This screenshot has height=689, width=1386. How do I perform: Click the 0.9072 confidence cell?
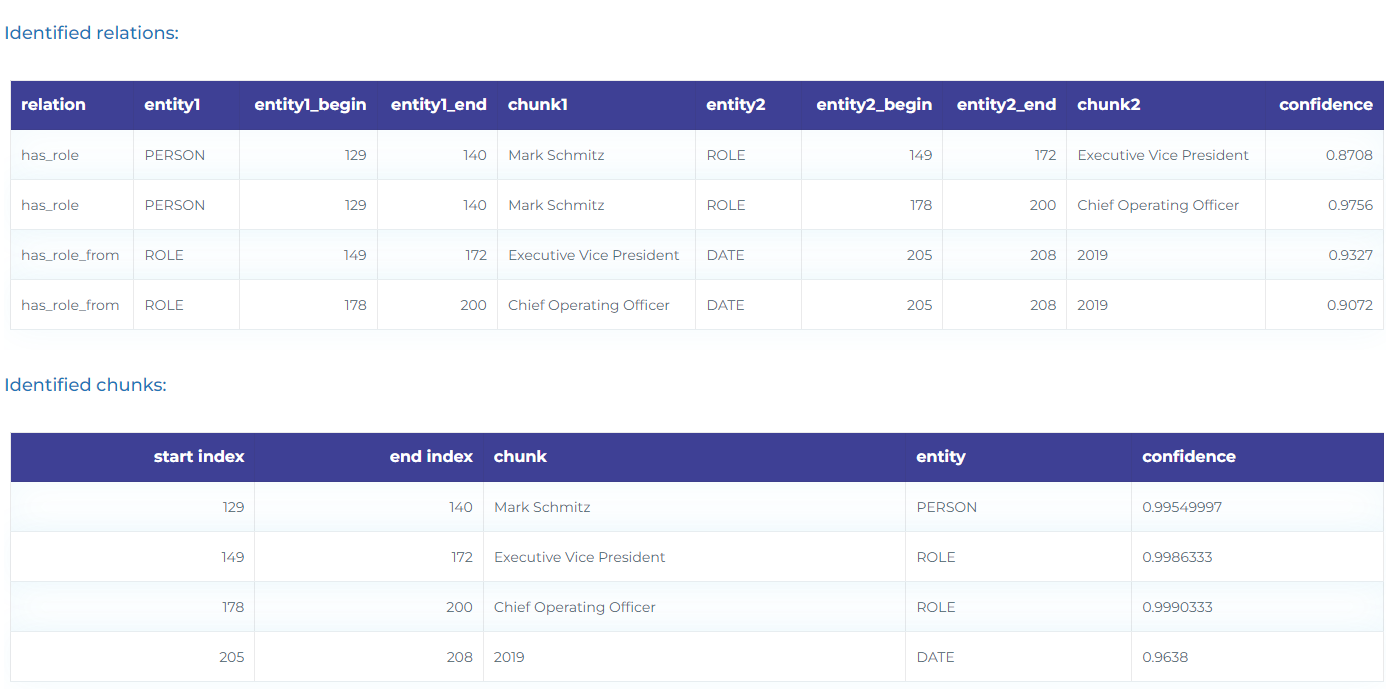point(1350,305)
